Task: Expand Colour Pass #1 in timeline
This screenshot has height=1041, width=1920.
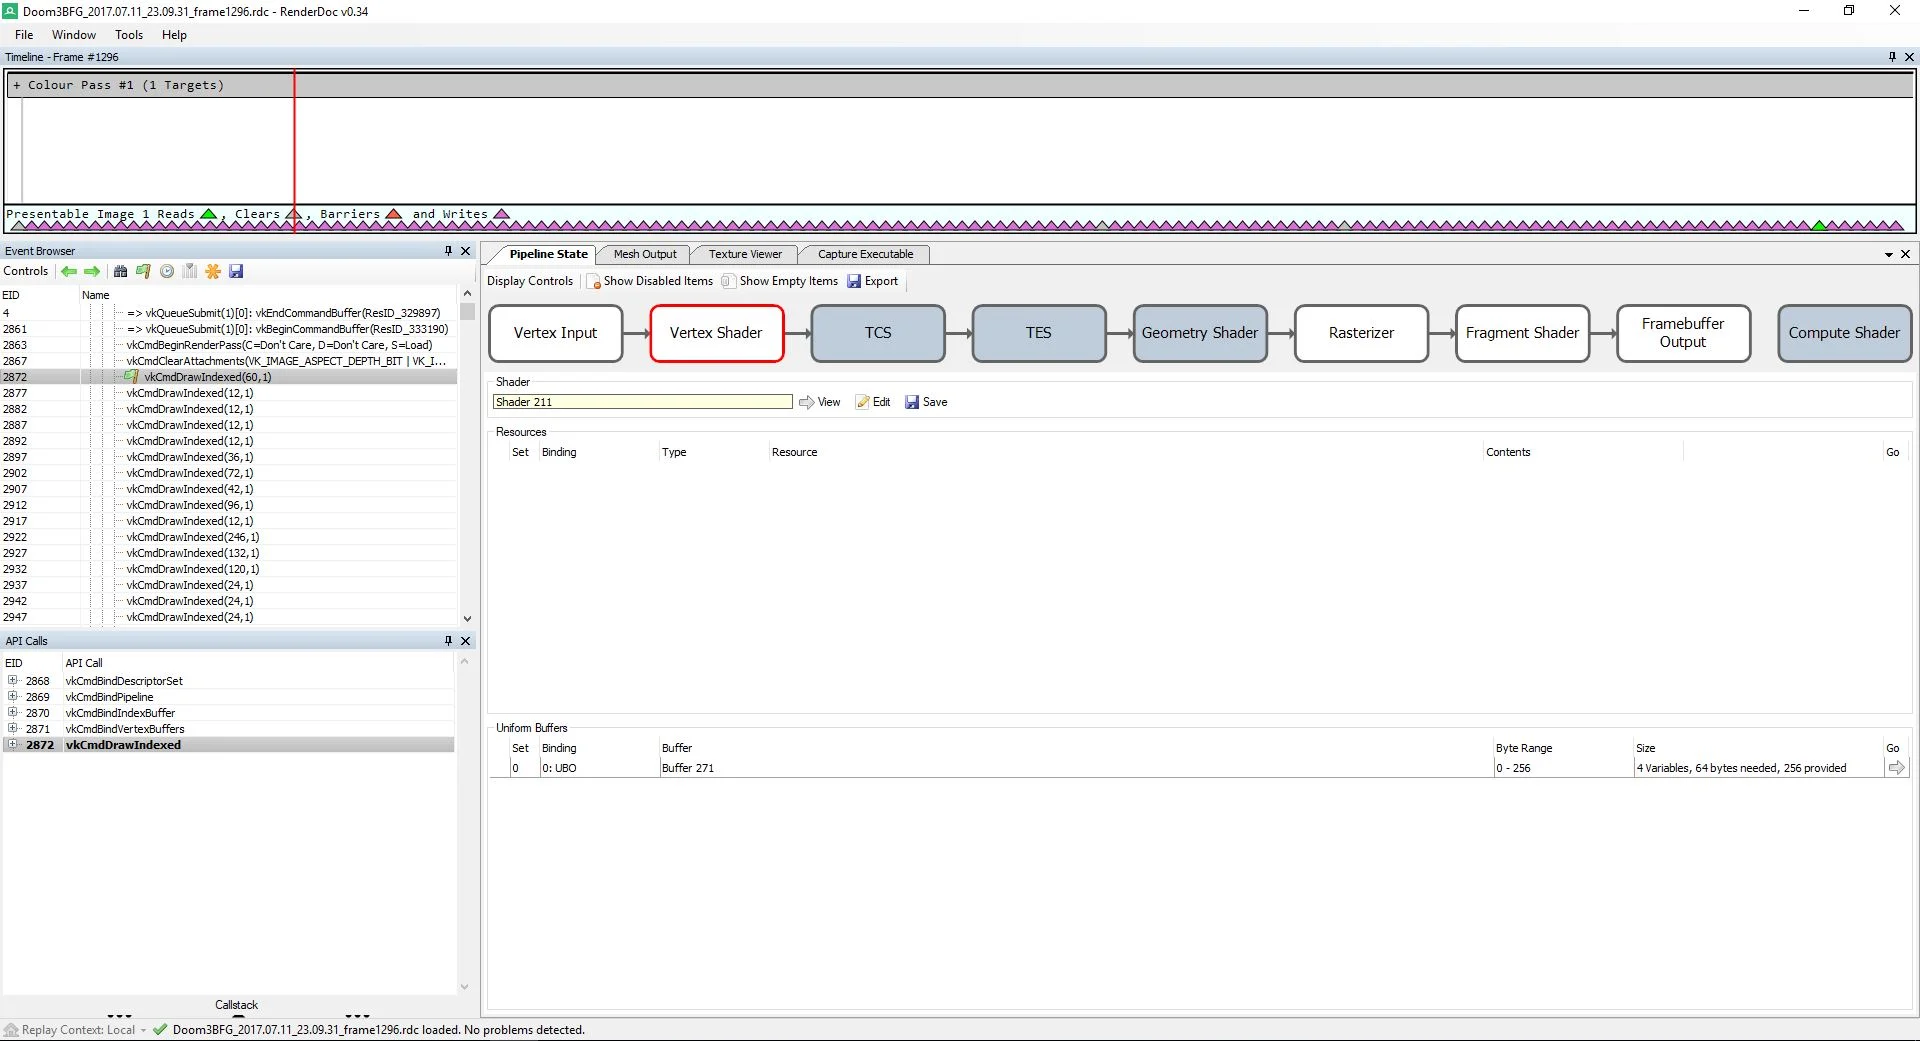Action: click(x=17, y=85)
